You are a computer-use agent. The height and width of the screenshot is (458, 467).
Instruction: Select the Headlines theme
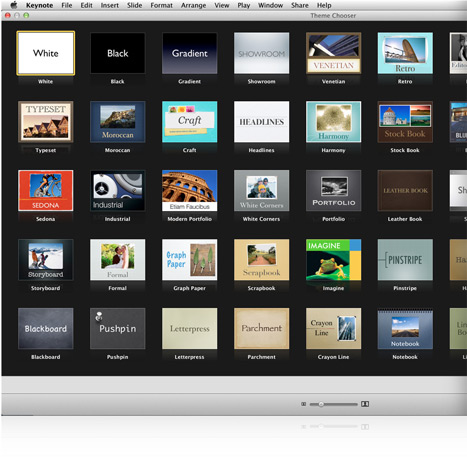(x=262, y=122)
